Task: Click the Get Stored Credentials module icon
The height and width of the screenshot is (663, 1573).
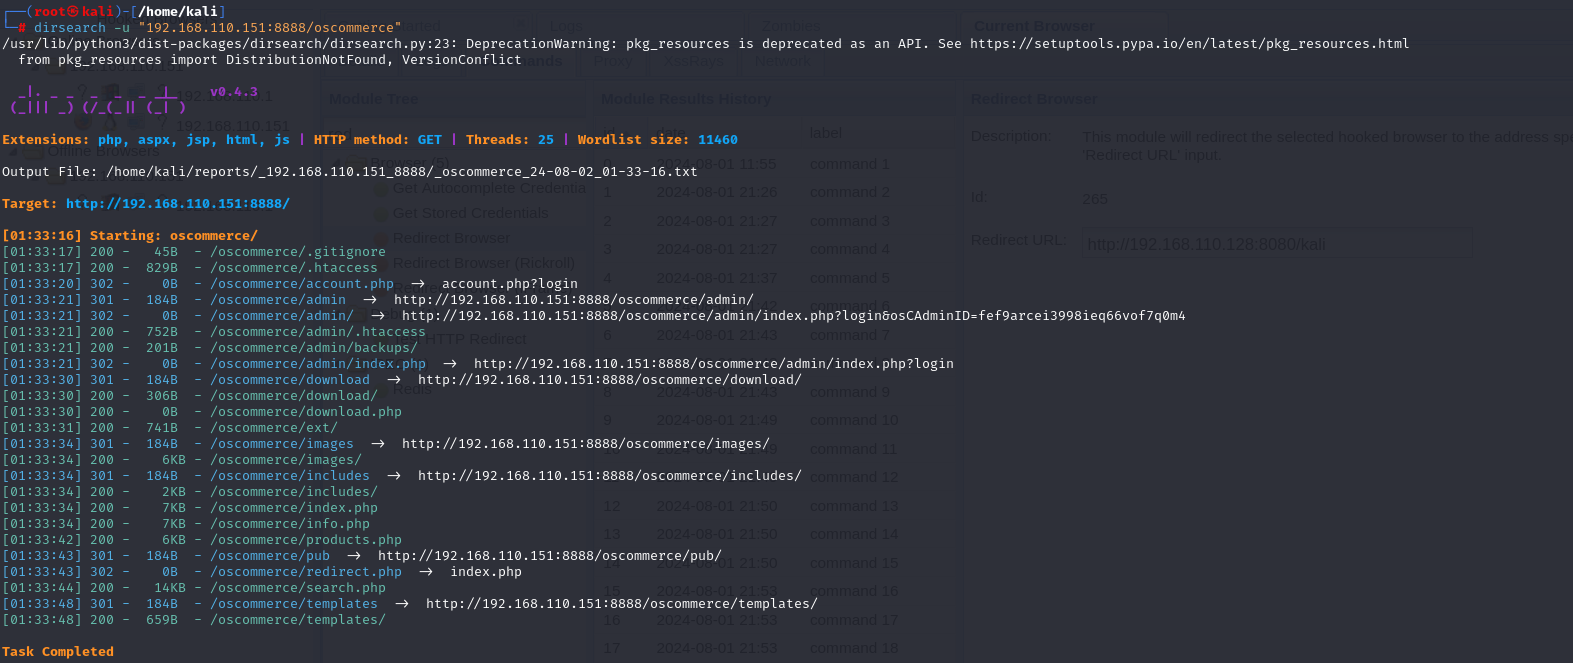Action: pos(381,213)
